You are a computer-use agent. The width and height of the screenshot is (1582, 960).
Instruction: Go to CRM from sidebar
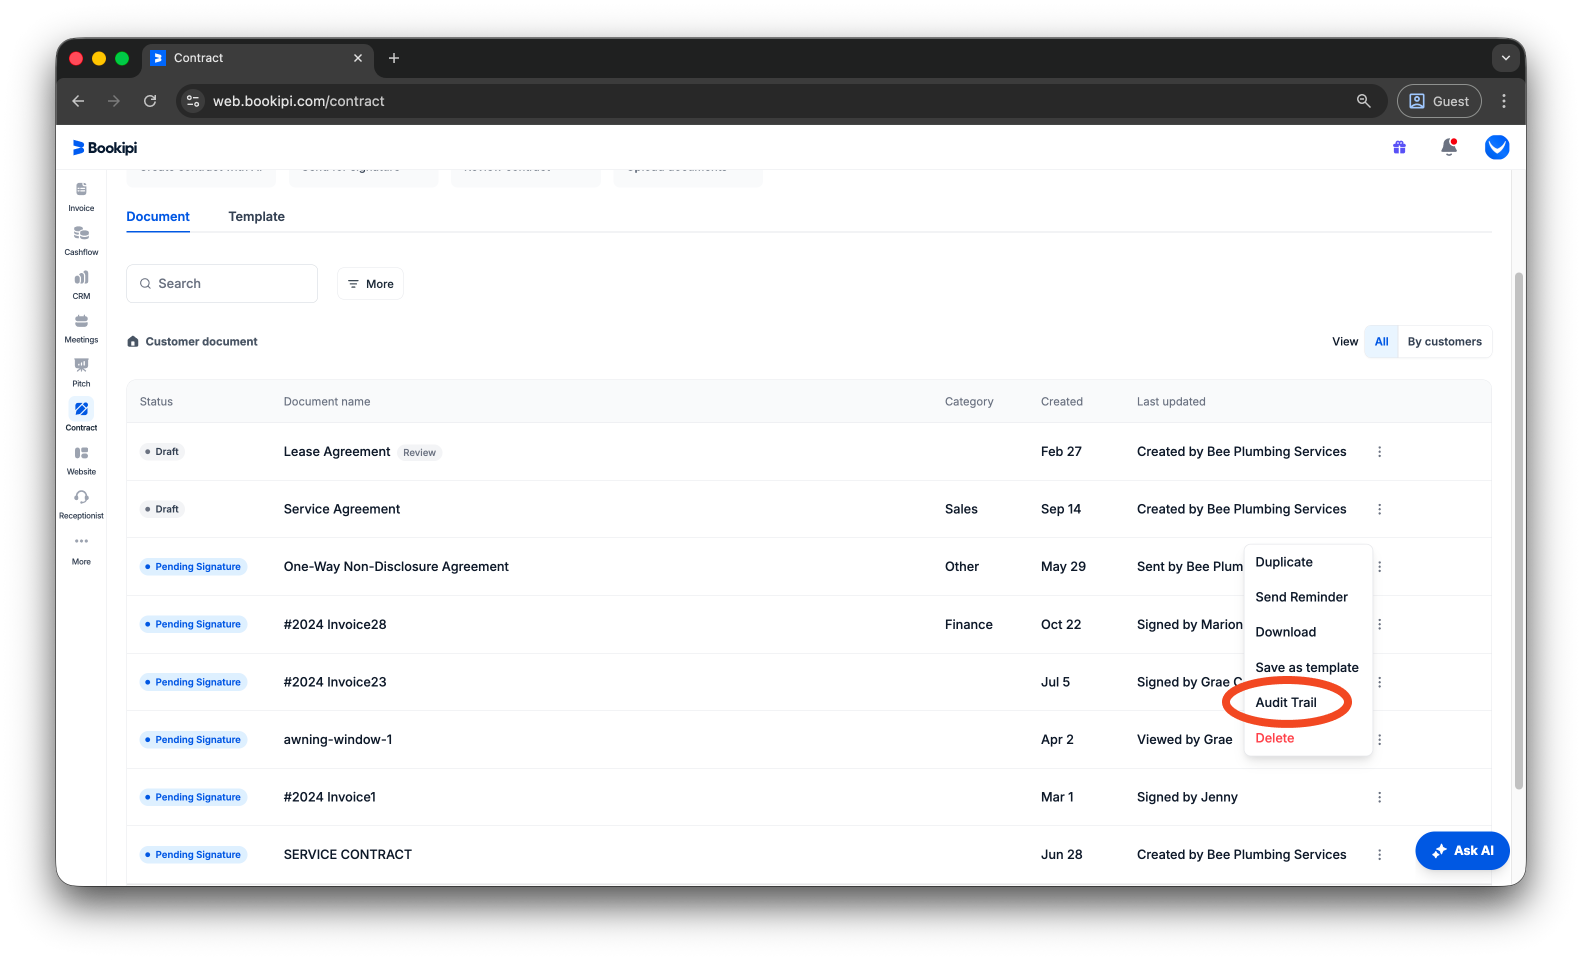pos(81,285)
